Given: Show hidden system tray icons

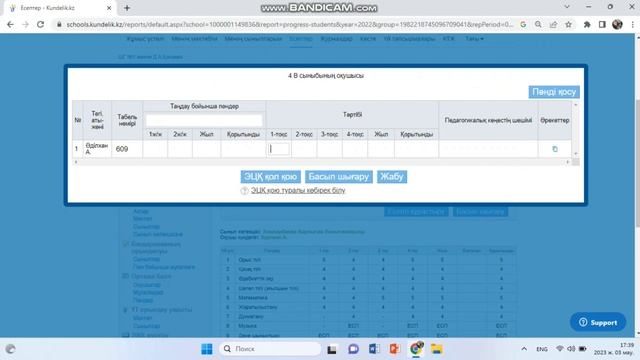Looking at the screenshot, I should pyautogui.click(x=524, y=349).
